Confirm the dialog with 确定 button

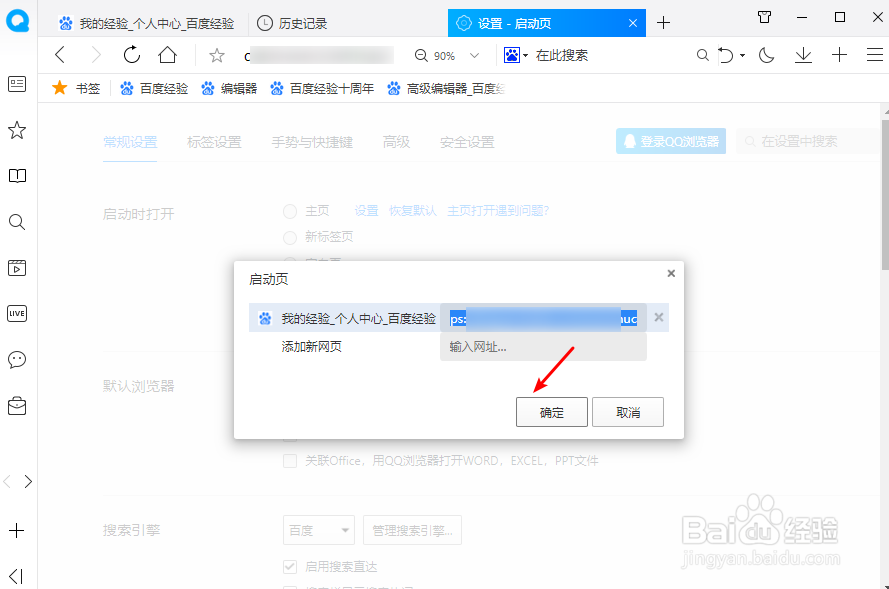coord(551,411)
